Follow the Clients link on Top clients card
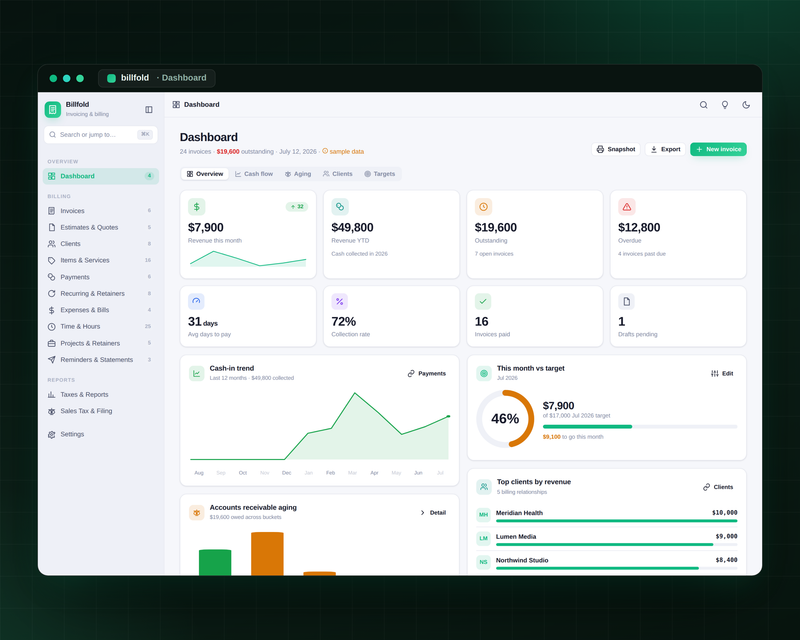Viewport: 800px width, 640px height. pos(718,487)
